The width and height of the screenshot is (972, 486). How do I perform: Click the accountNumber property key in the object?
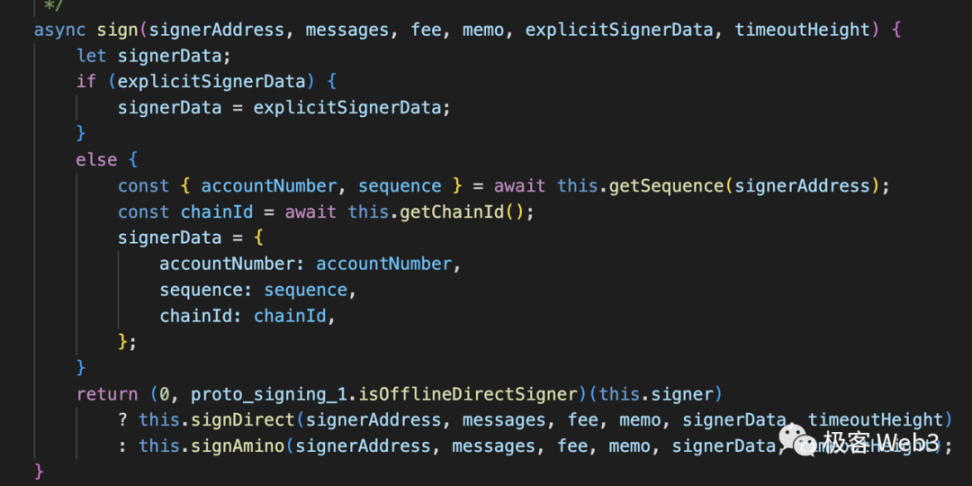227,264
